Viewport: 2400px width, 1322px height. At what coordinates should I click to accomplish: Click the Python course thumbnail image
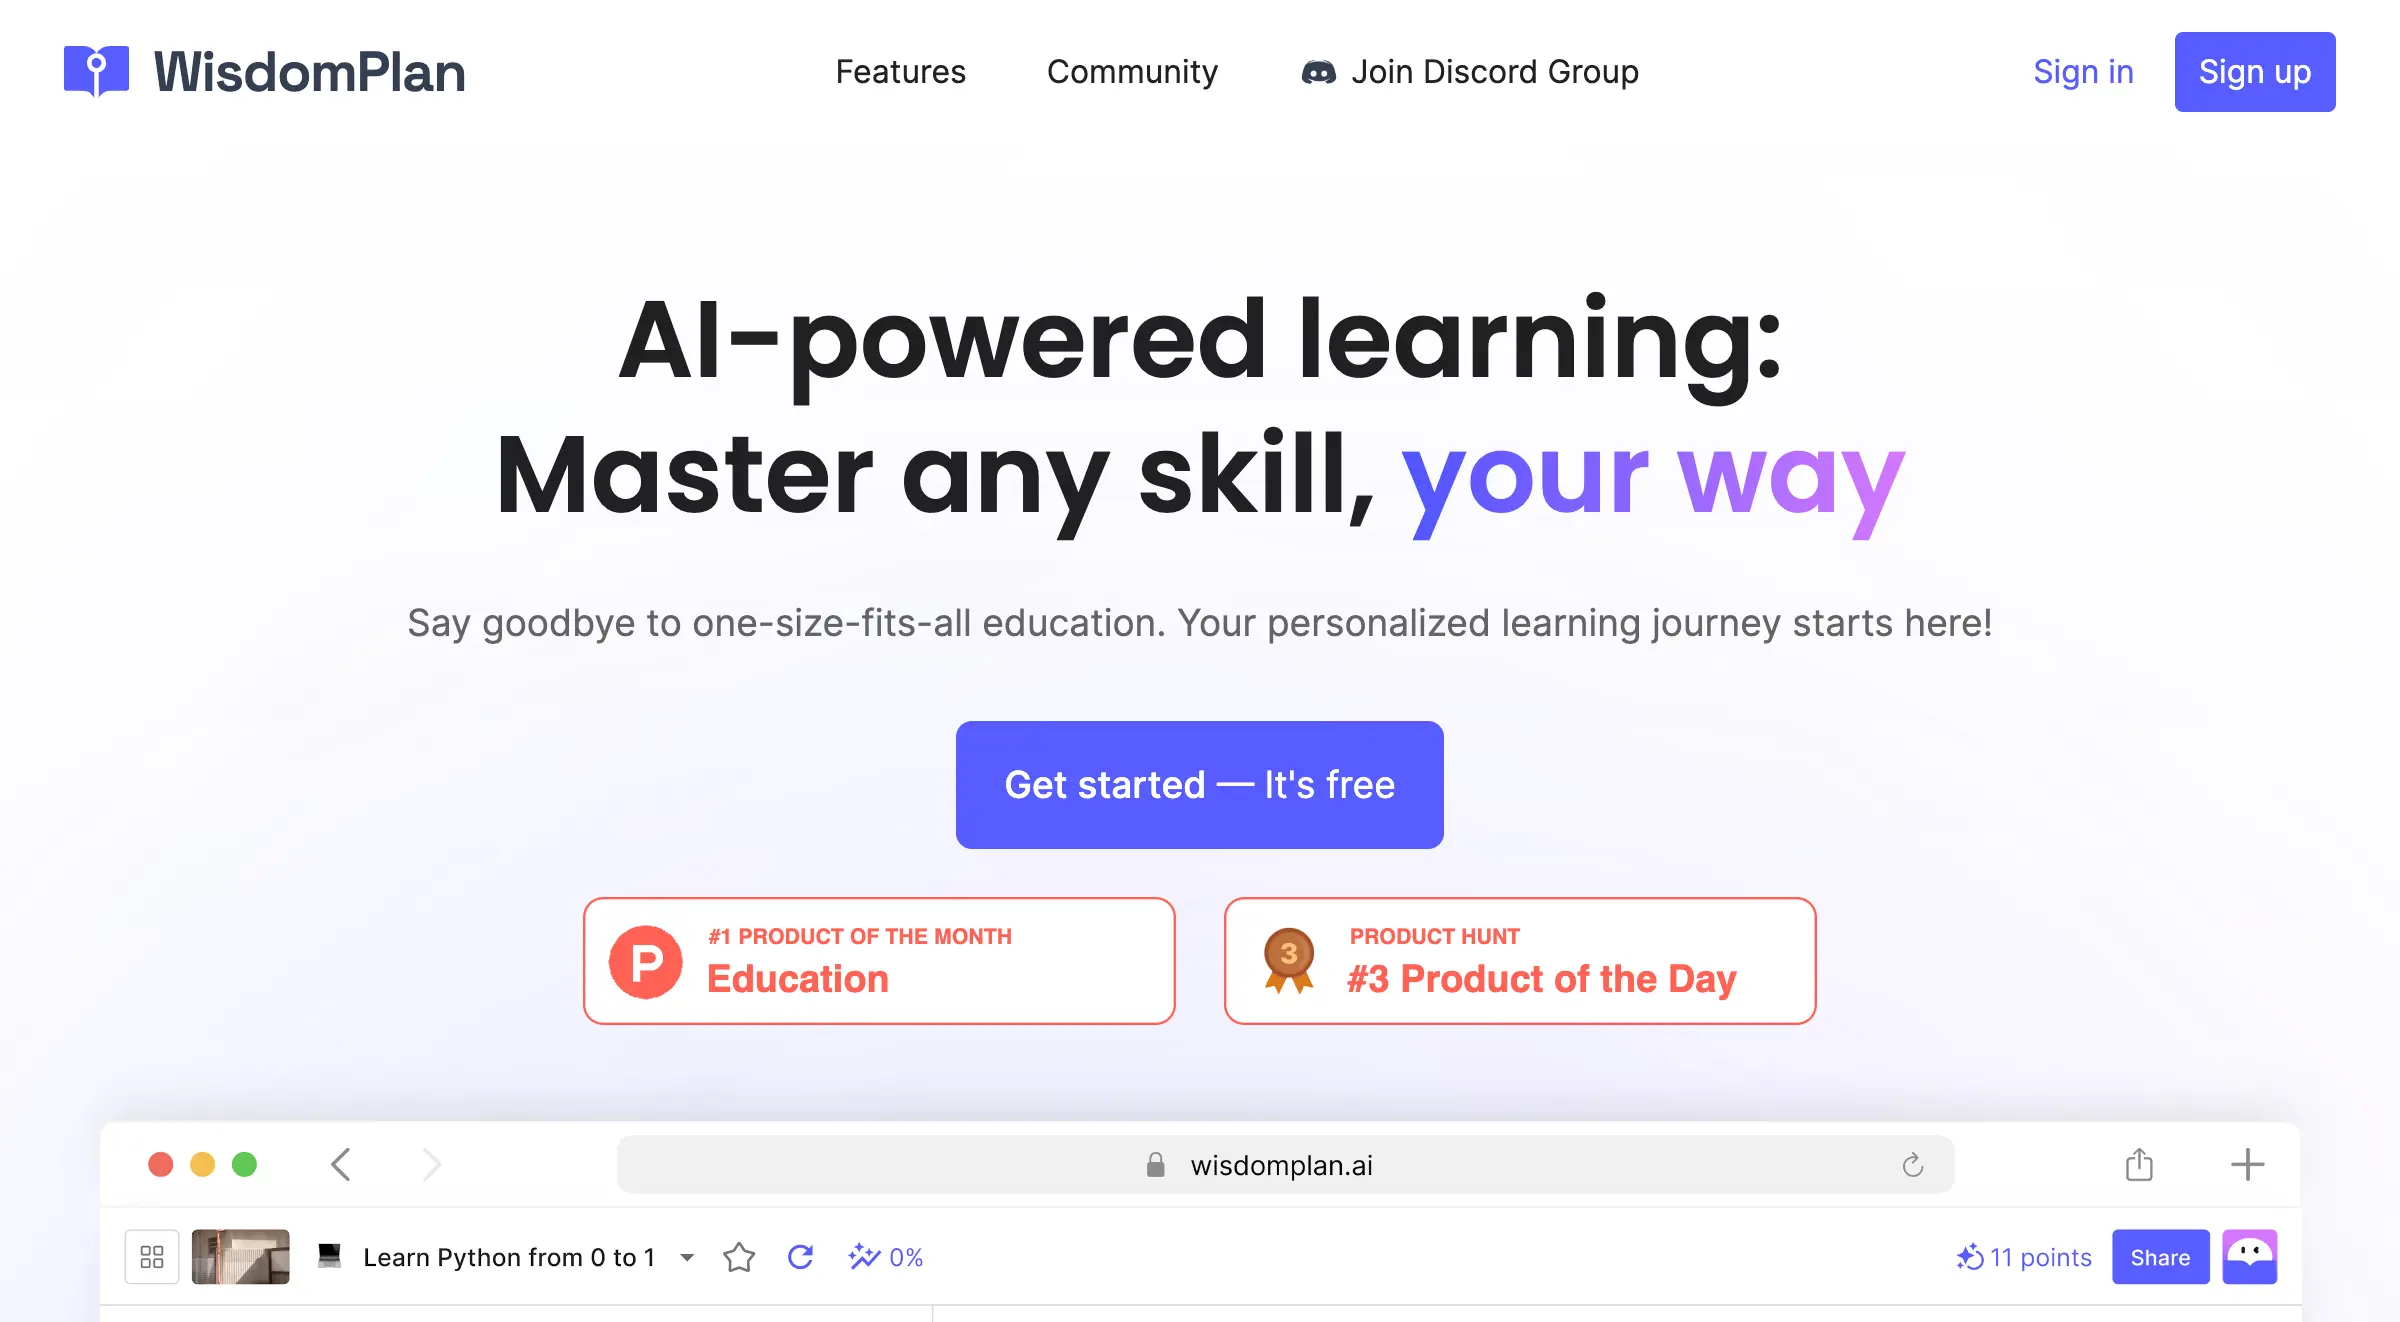coord(241,1257)
